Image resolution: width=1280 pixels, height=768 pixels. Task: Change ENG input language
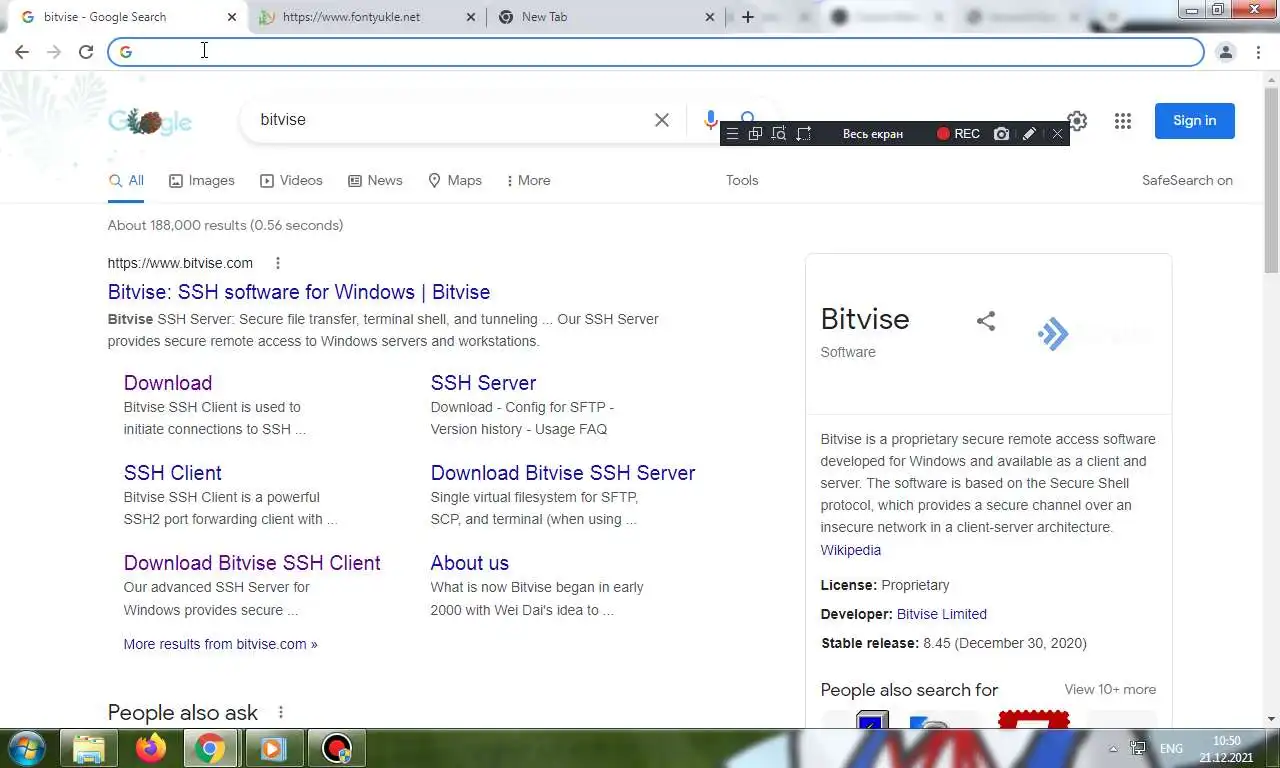[x=1171, y=748]
